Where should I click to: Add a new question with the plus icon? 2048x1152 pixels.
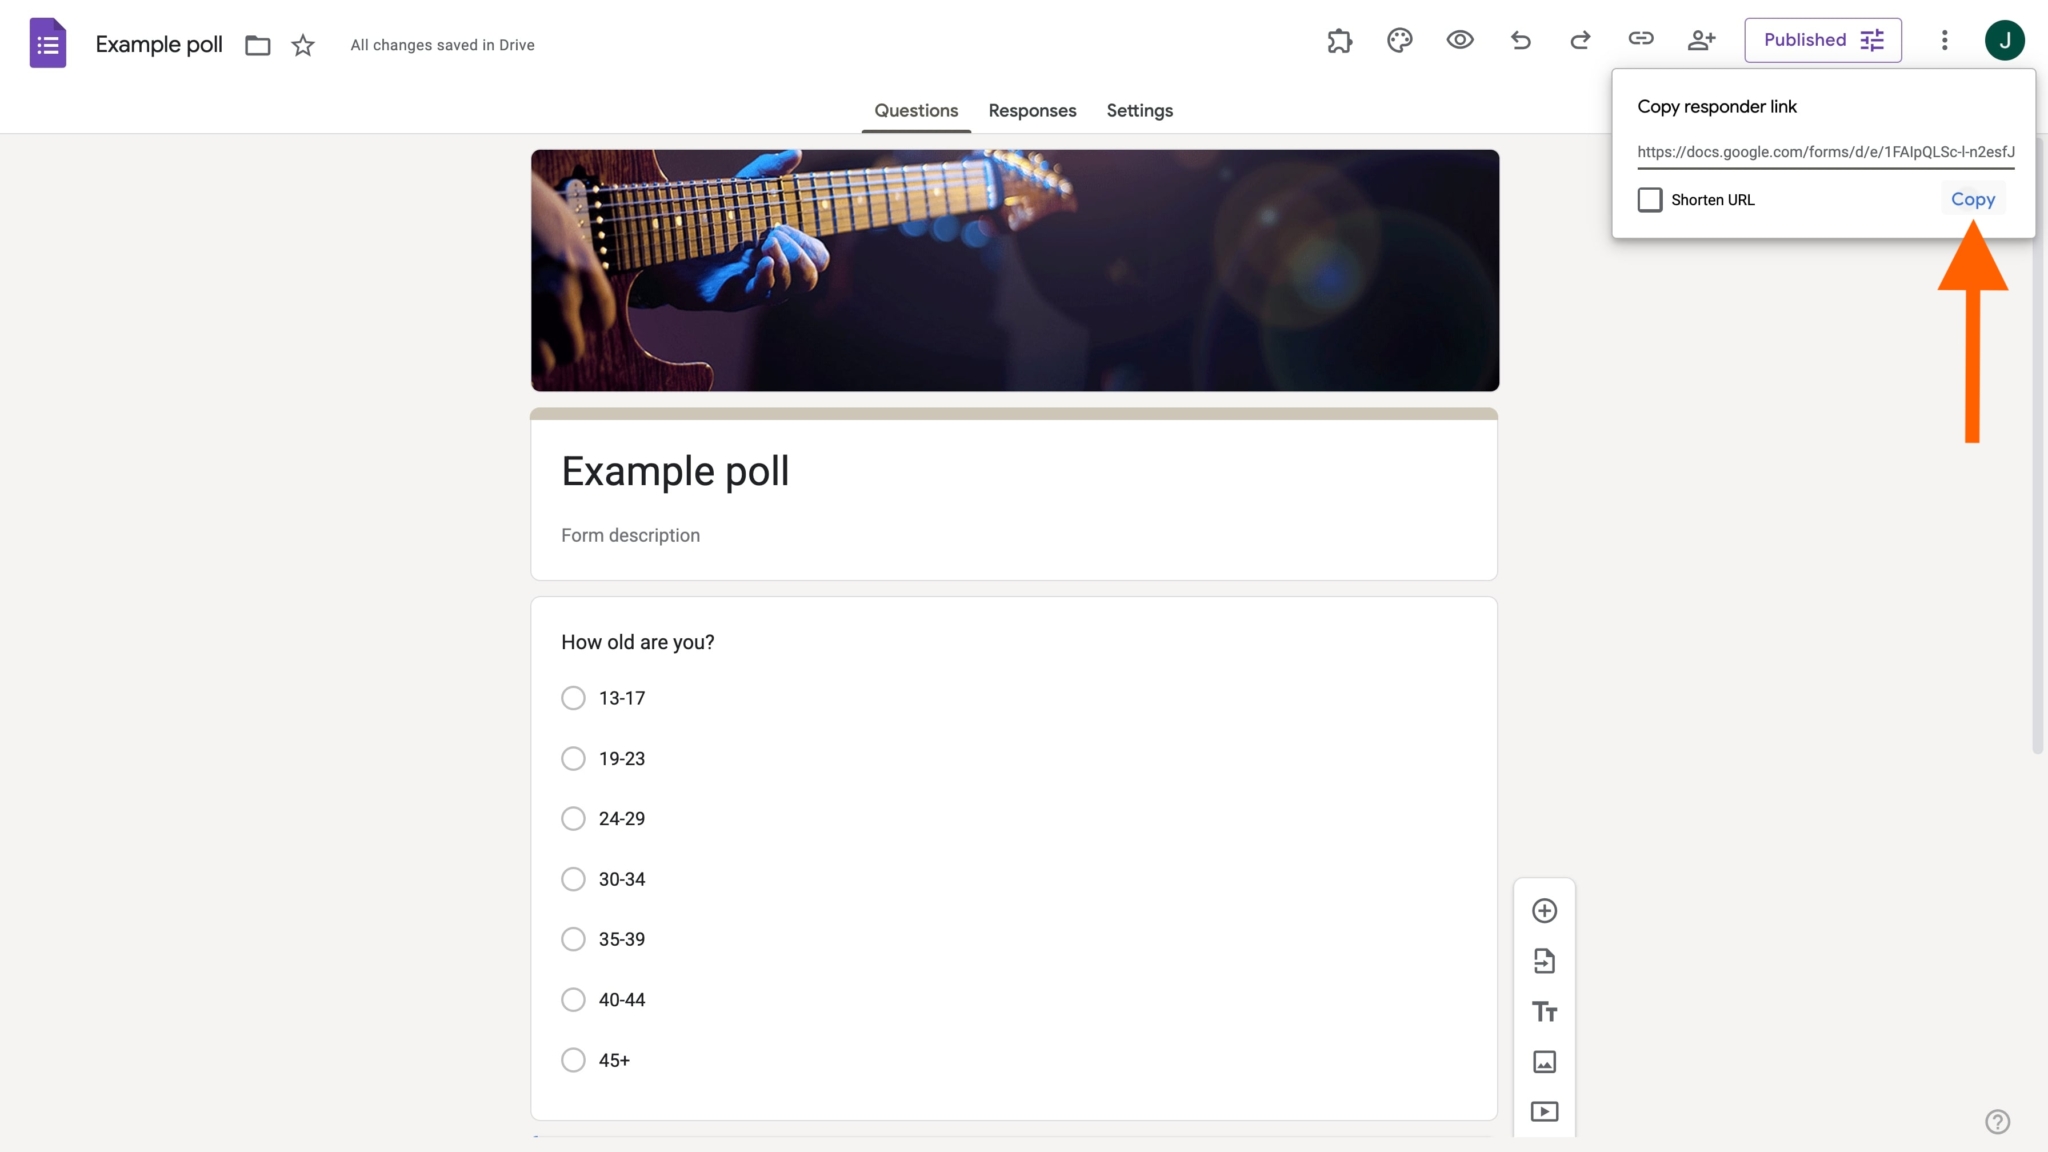pyautogui.click(x=1544, y=910)
